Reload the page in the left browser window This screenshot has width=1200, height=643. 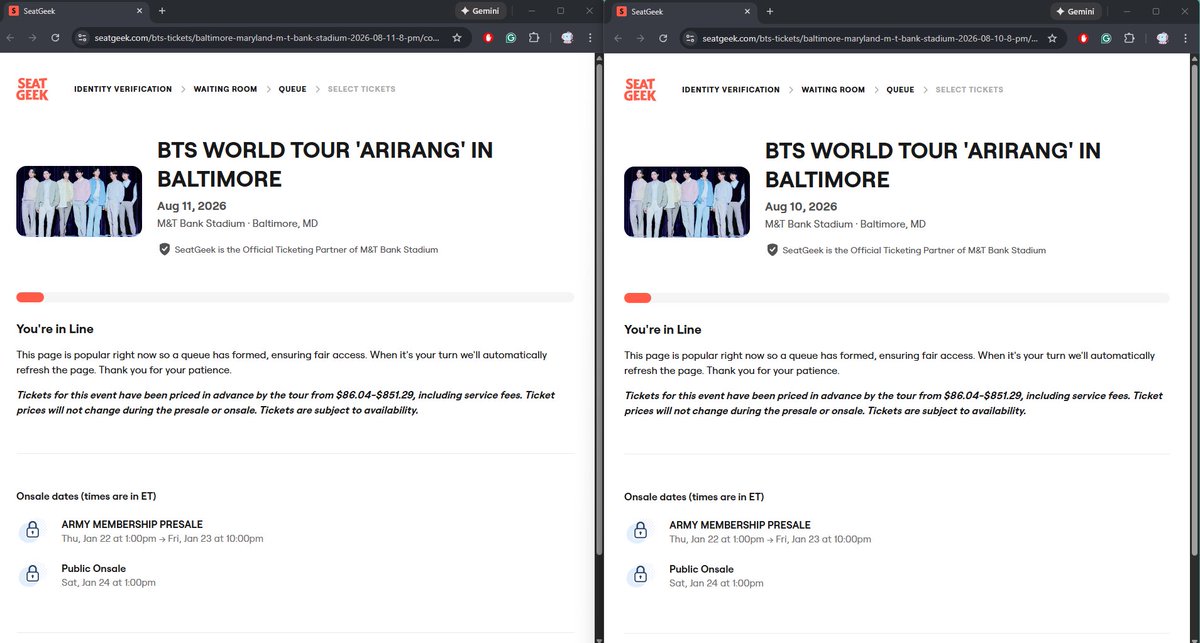point(55,38)
